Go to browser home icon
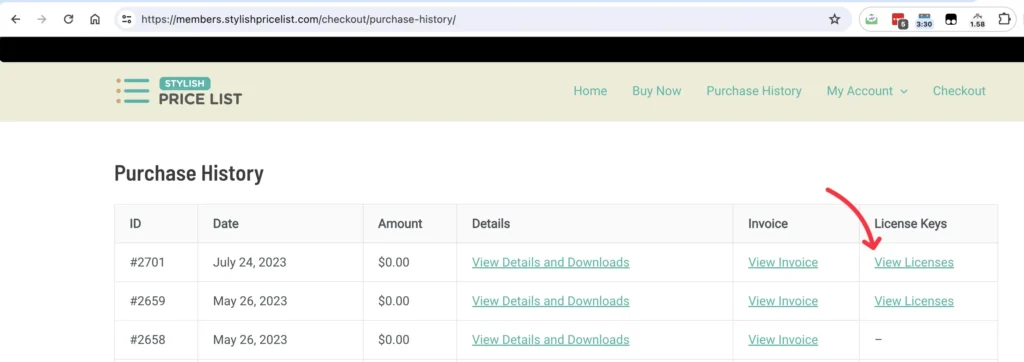The image size is (1024, 362). click(95, 20)
